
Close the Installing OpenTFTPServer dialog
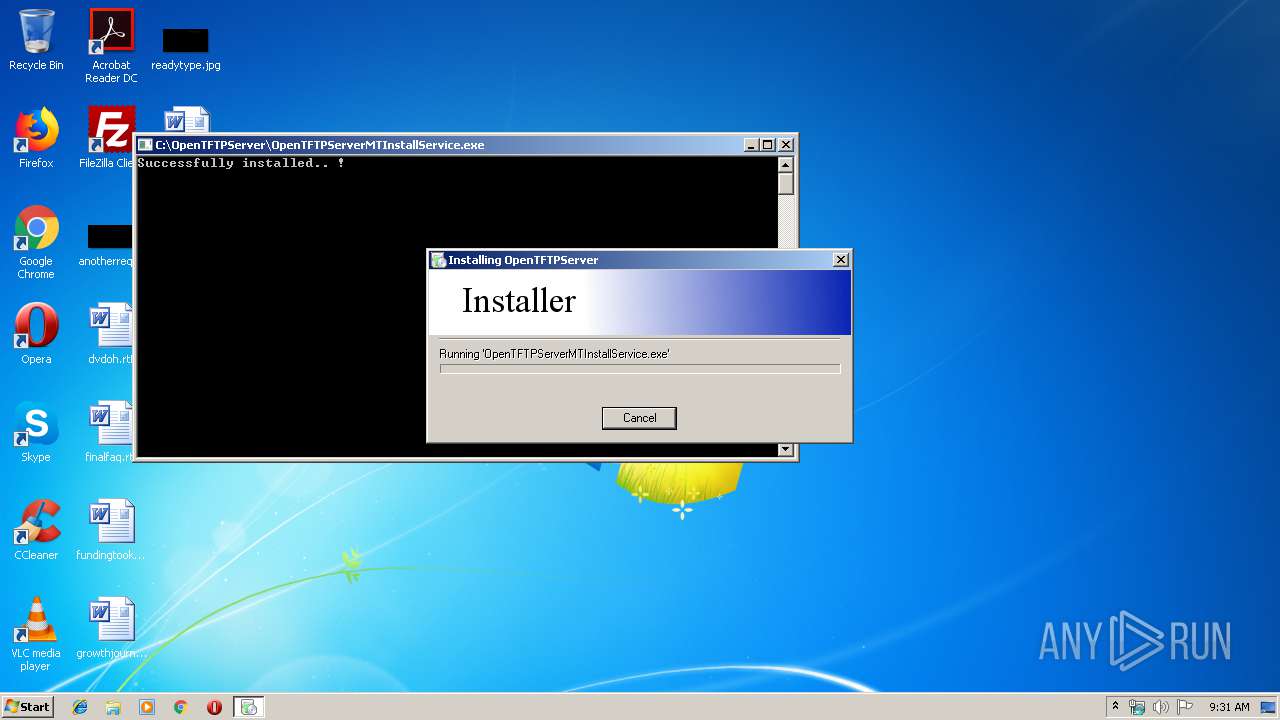click(x=841, y=260)
